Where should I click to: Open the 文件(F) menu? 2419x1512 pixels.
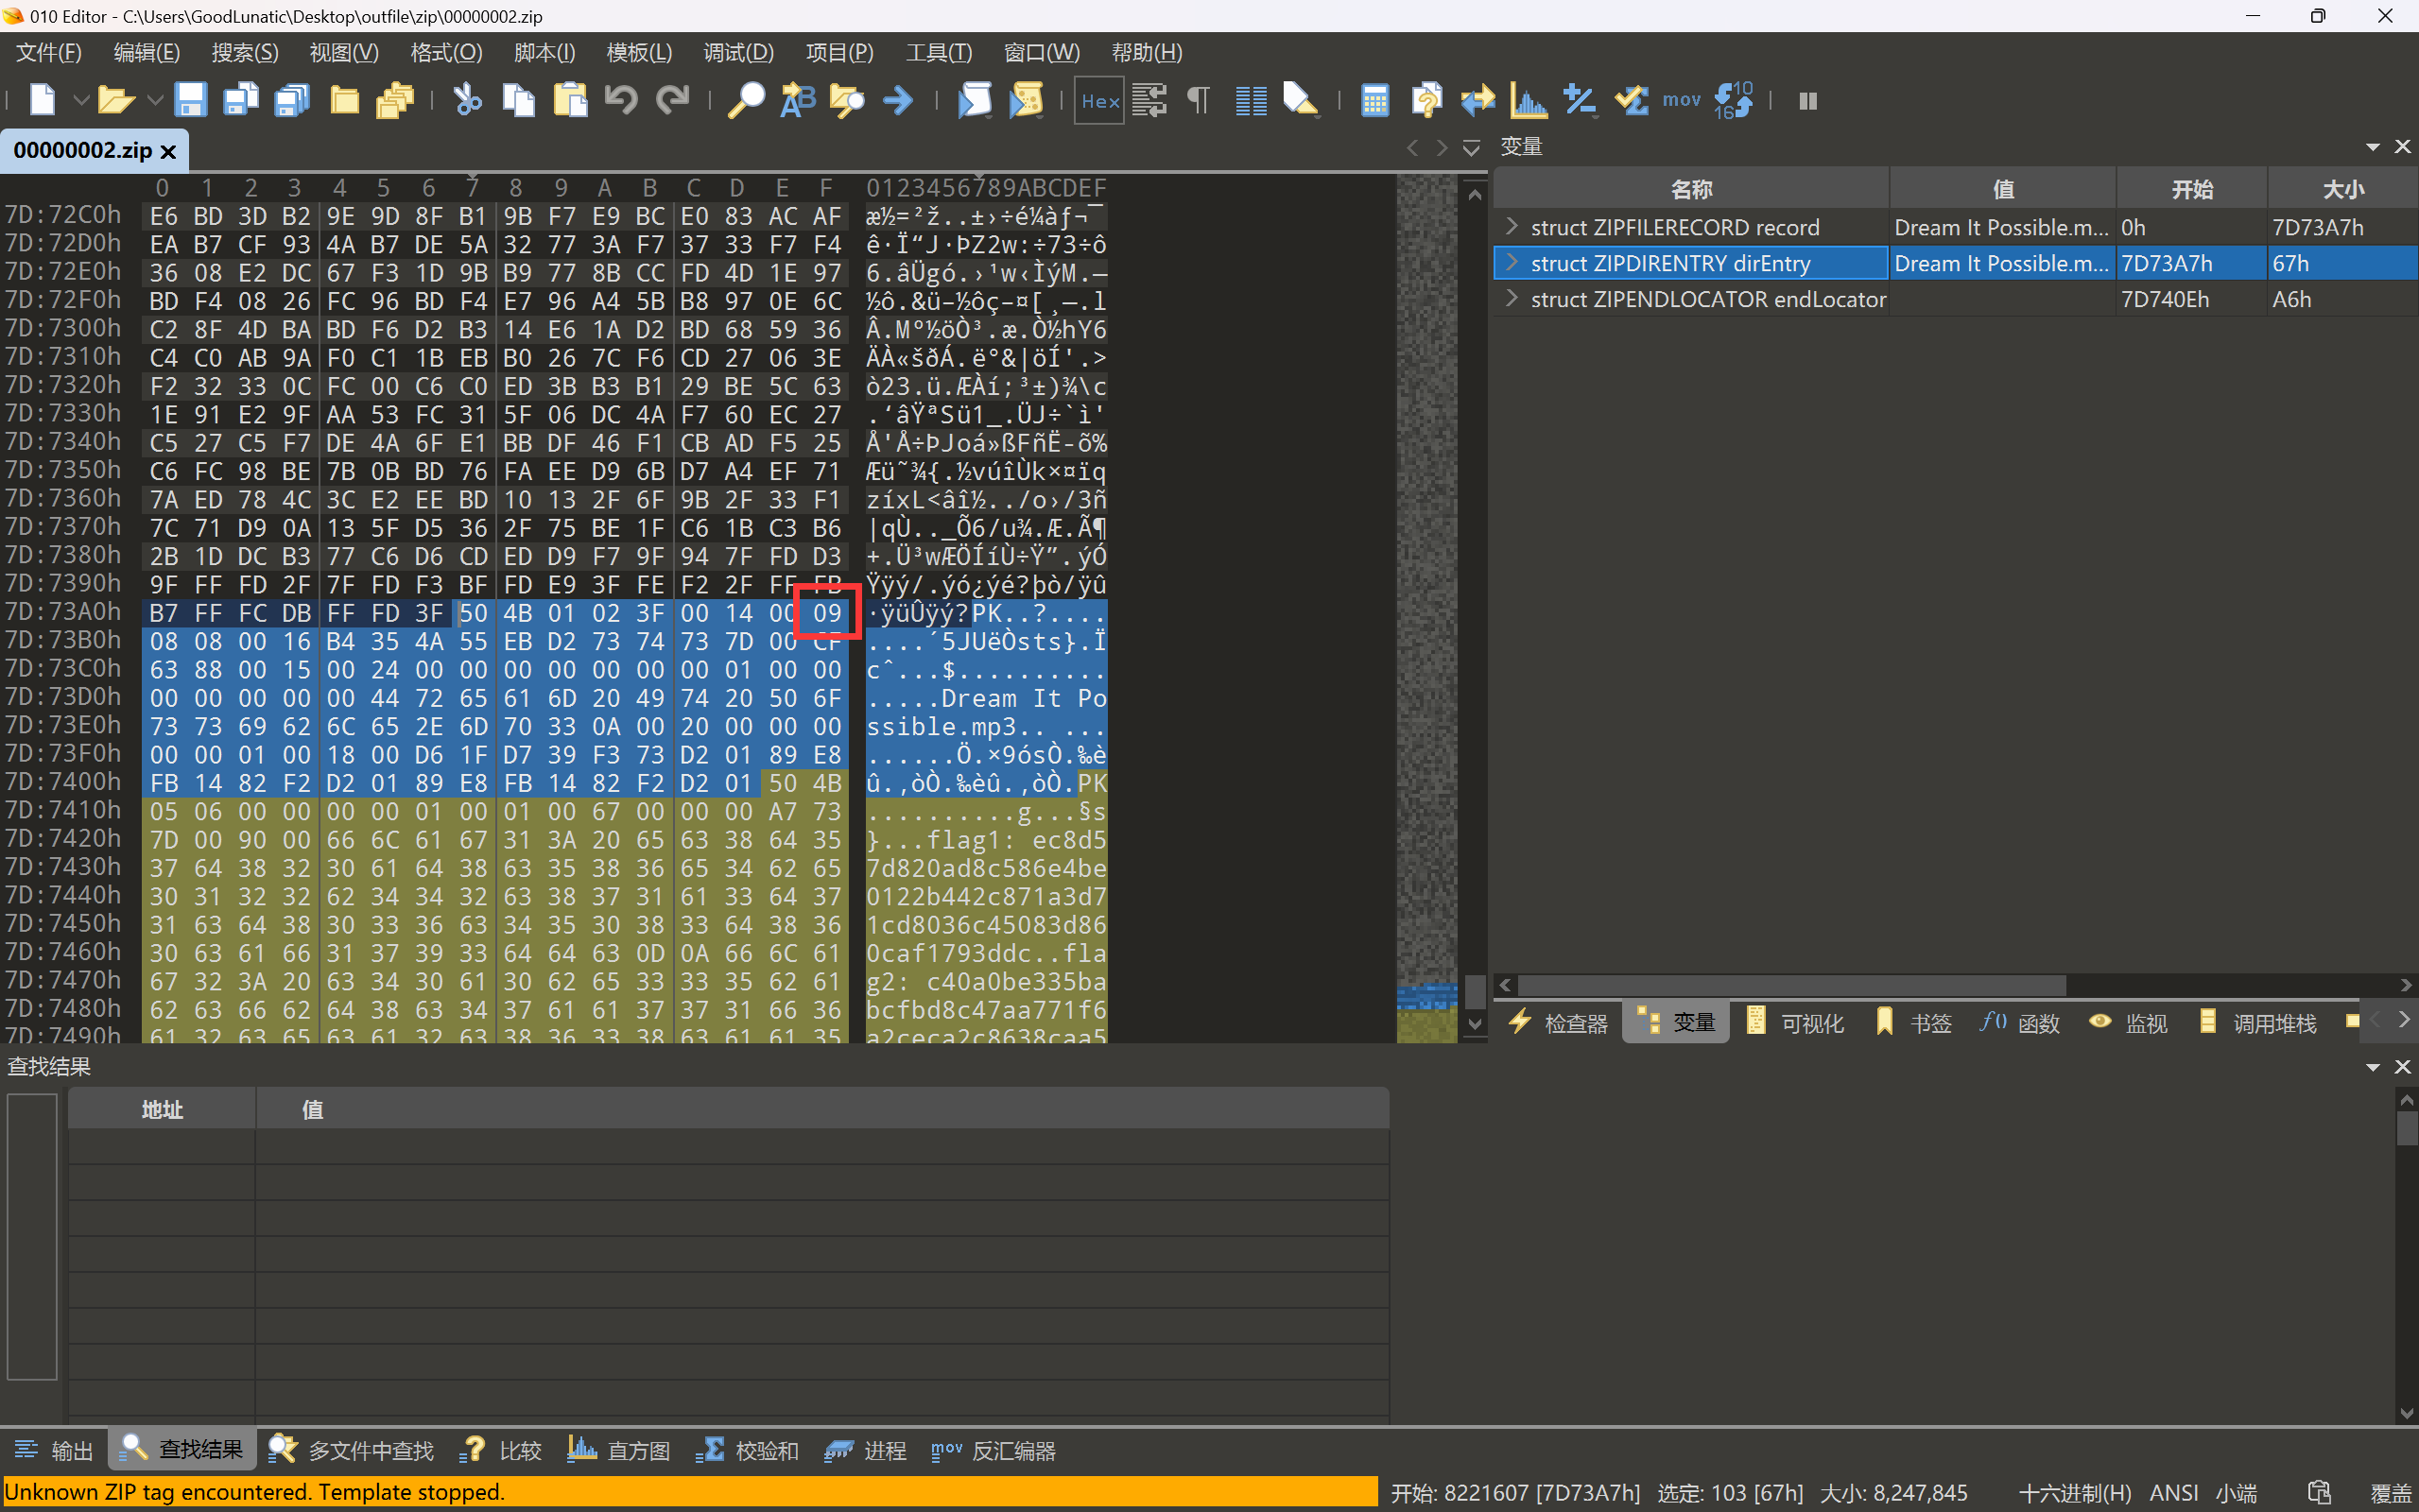coord(48,52)
